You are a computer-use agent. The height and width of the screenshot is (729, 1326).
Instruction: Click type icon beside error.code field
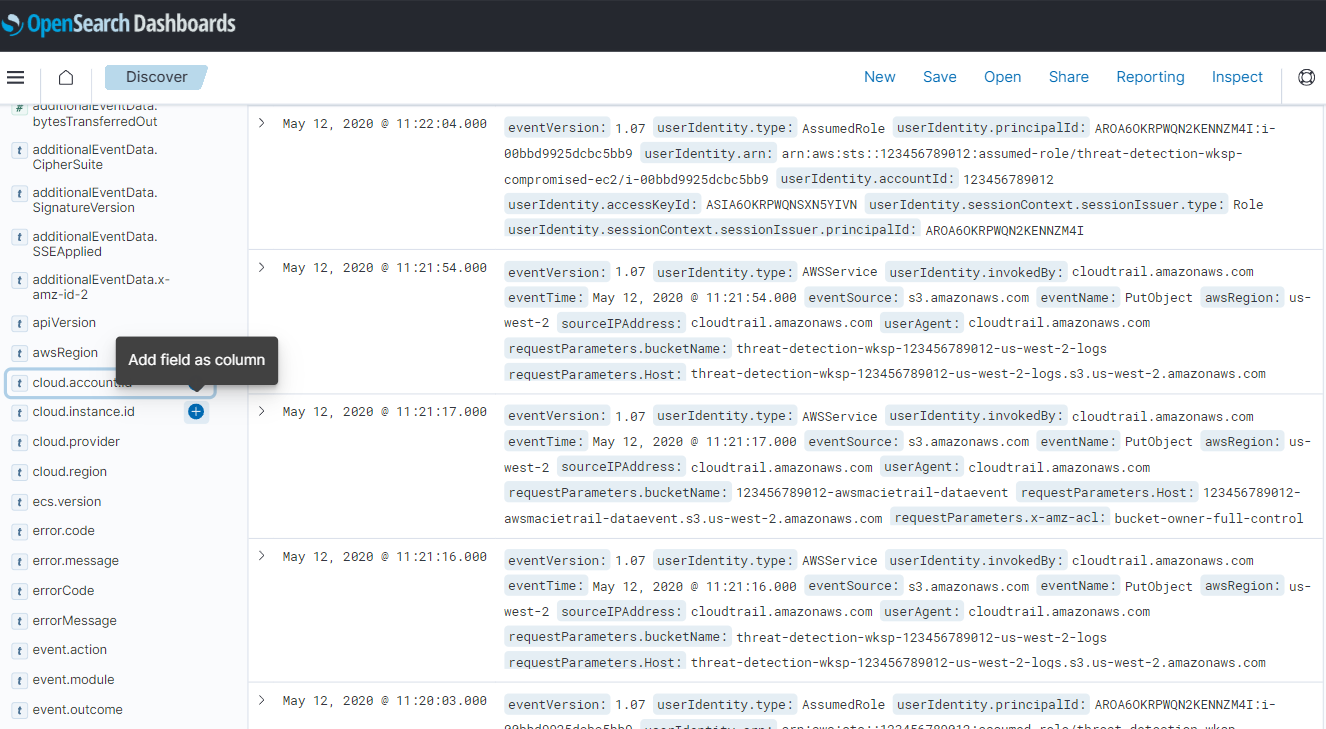18,531
